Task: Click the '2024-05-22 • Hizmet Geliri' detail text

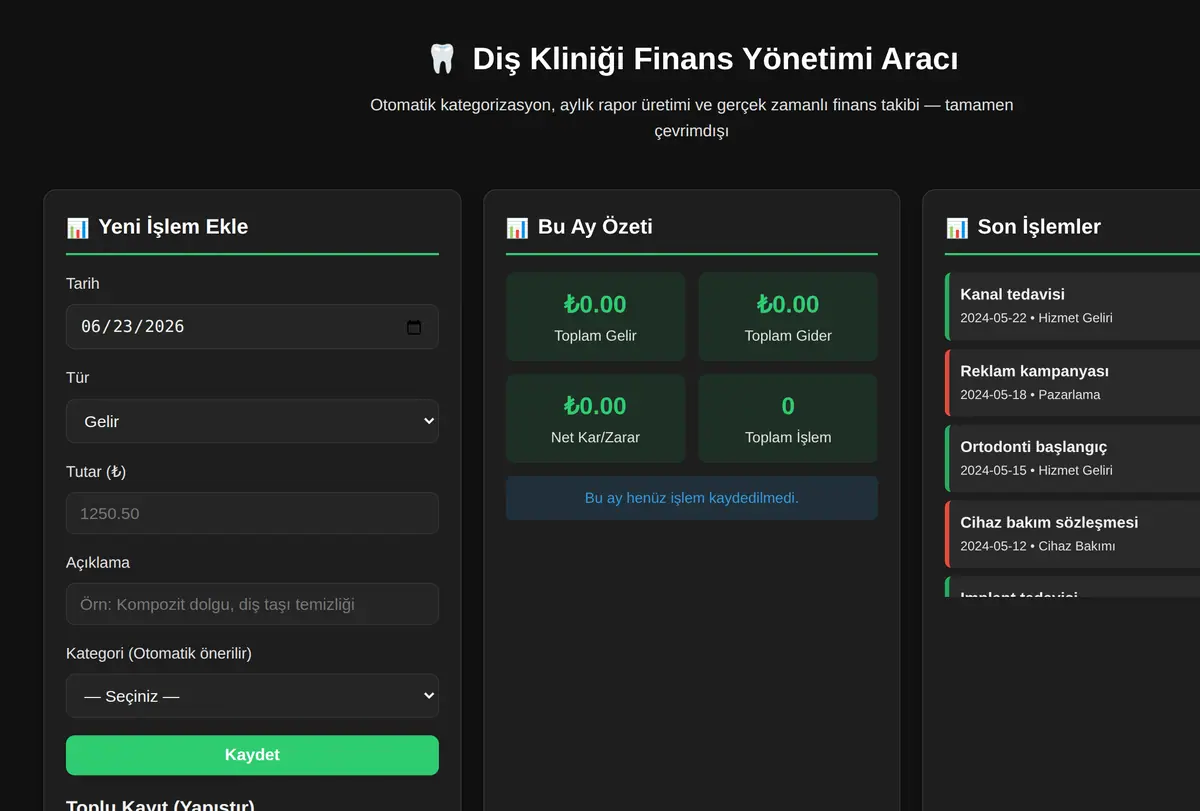Action: point(1036,318)
